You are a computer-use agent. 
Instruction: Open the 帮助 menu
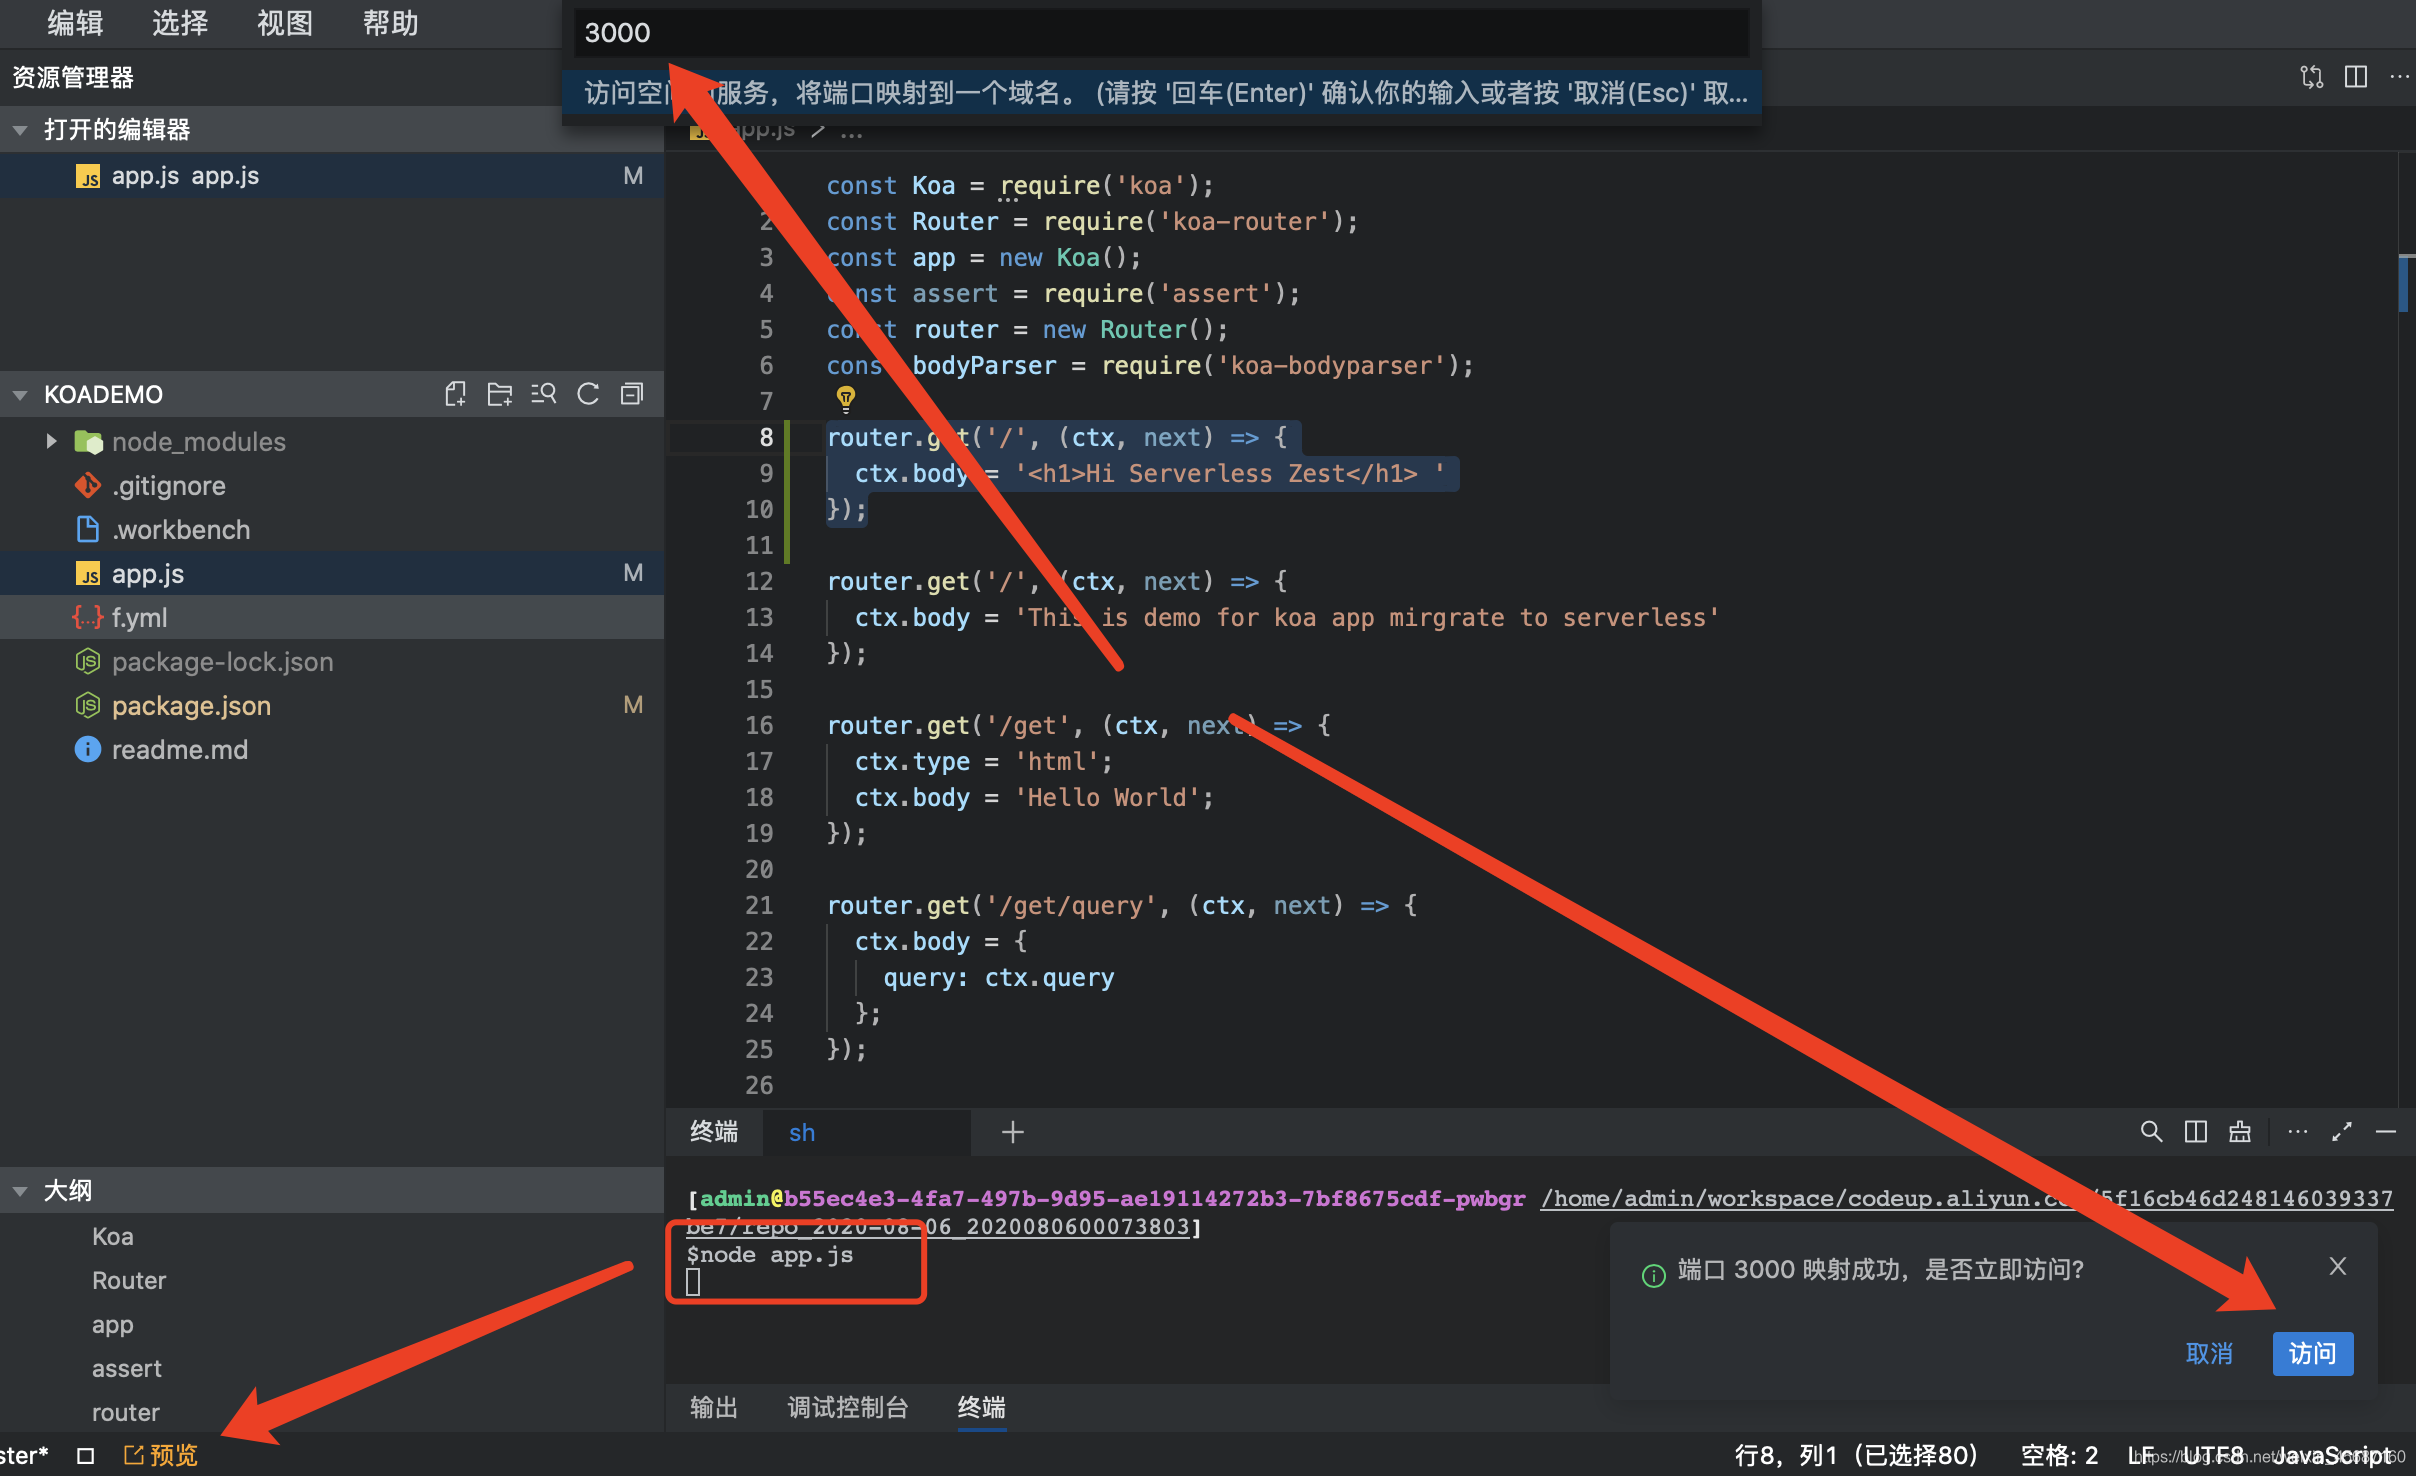390,23
